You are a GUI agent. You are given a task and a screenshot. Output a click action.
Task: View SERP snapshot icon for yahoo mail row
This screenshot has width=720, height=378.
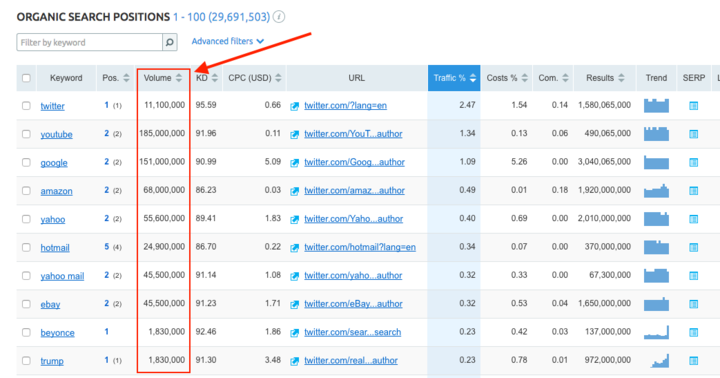coord(693,276)
